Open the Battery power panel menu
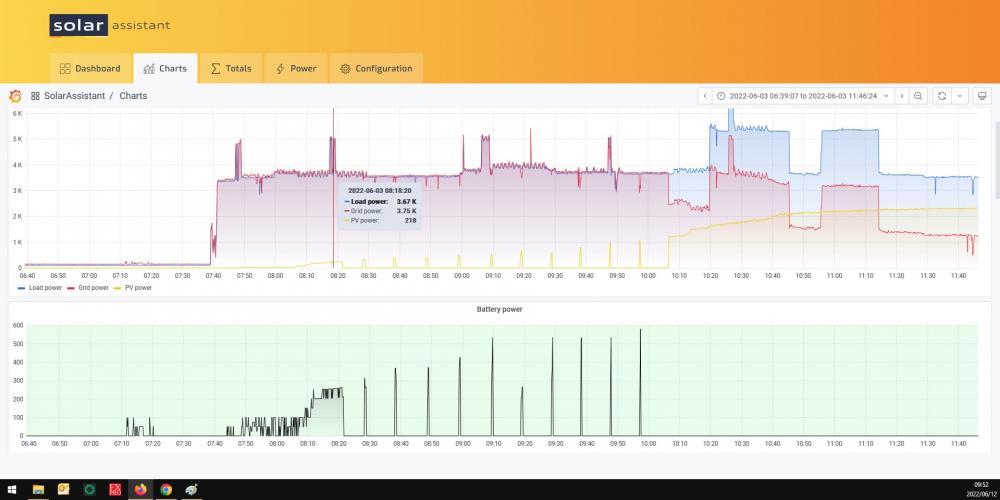The height and width of the screenshot is (500, 1000). pyautogui.click(x=499, y=309)
